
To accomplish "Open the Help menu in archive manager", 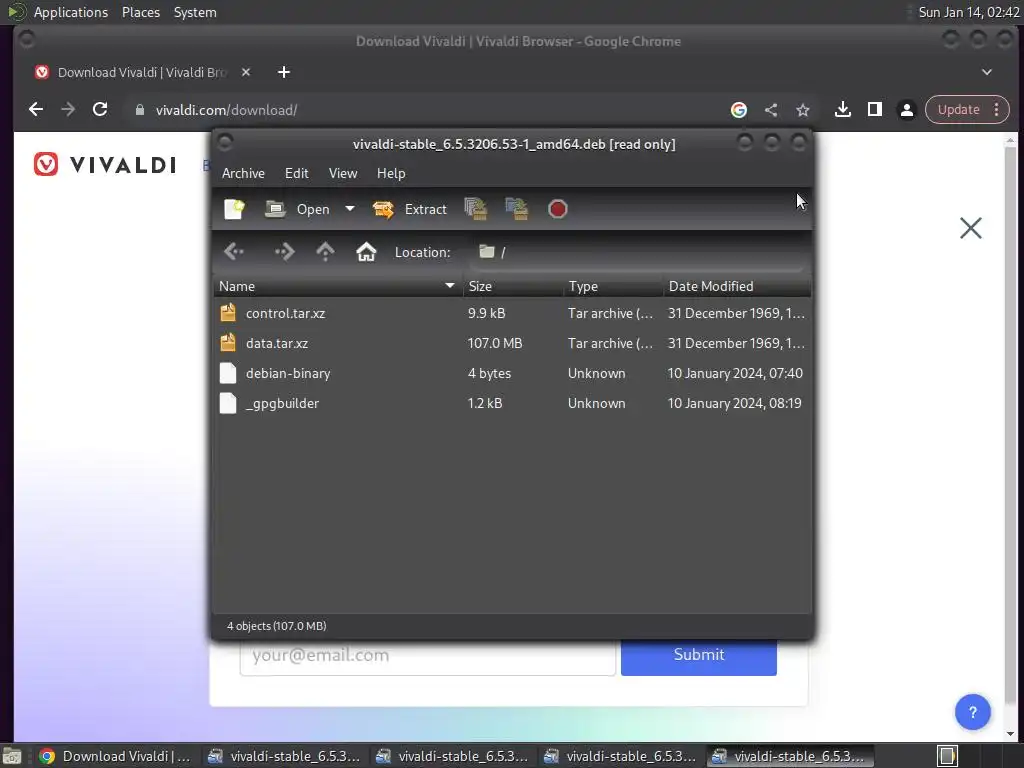I will click(x=391, y=173).
